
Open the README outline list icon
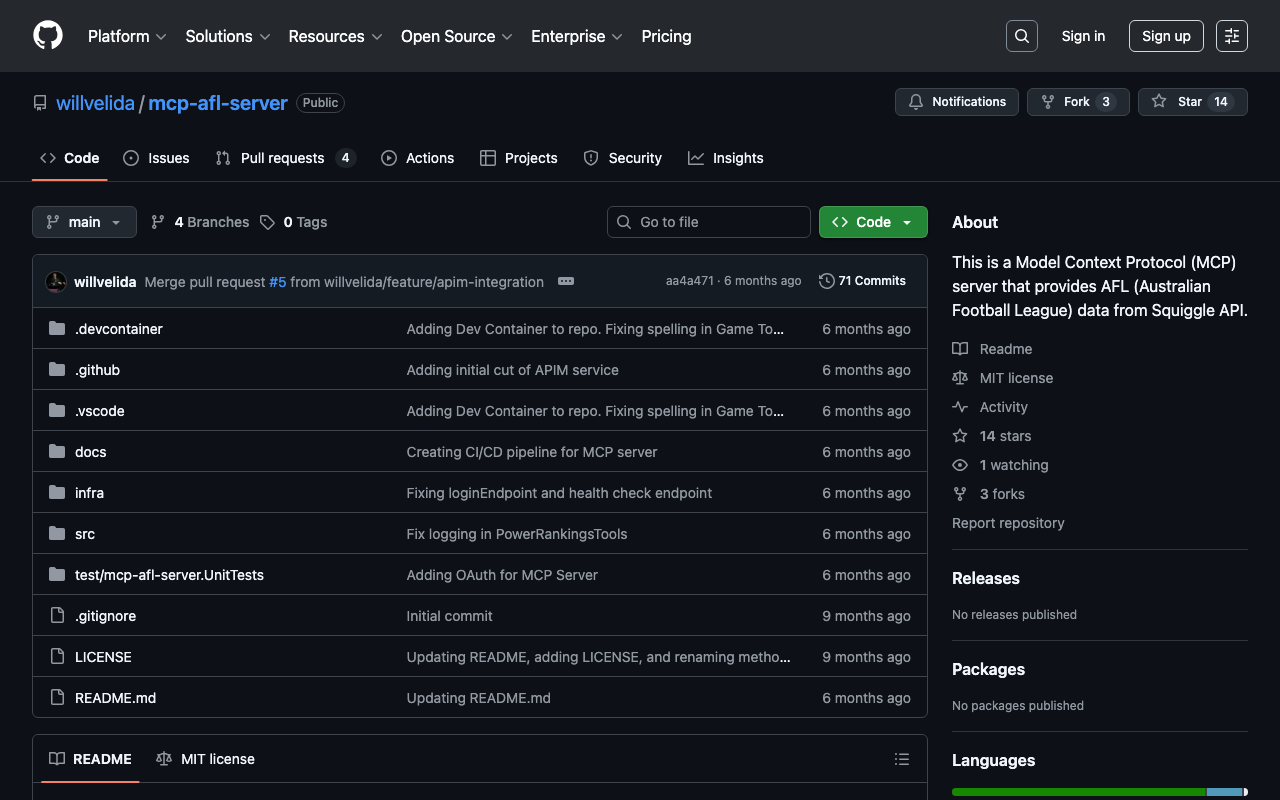pos(901,759)
